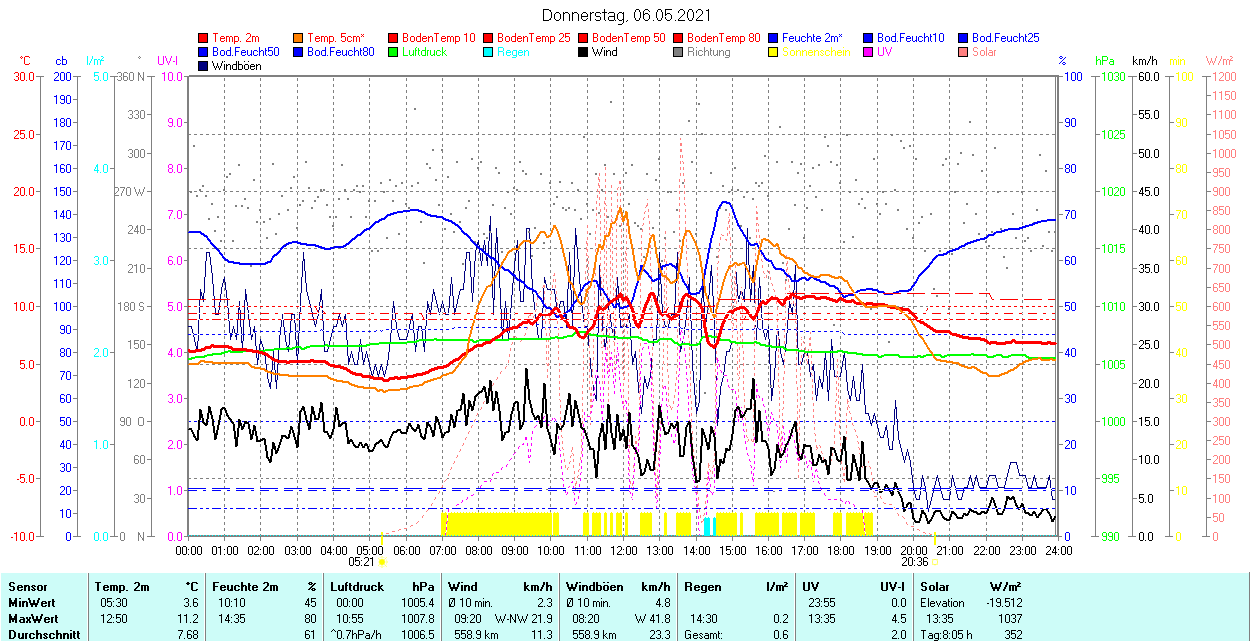Click the cyan Regen legend swatch
The height and width of the screenshot is (641, 1250).
[x=489, y=52]
